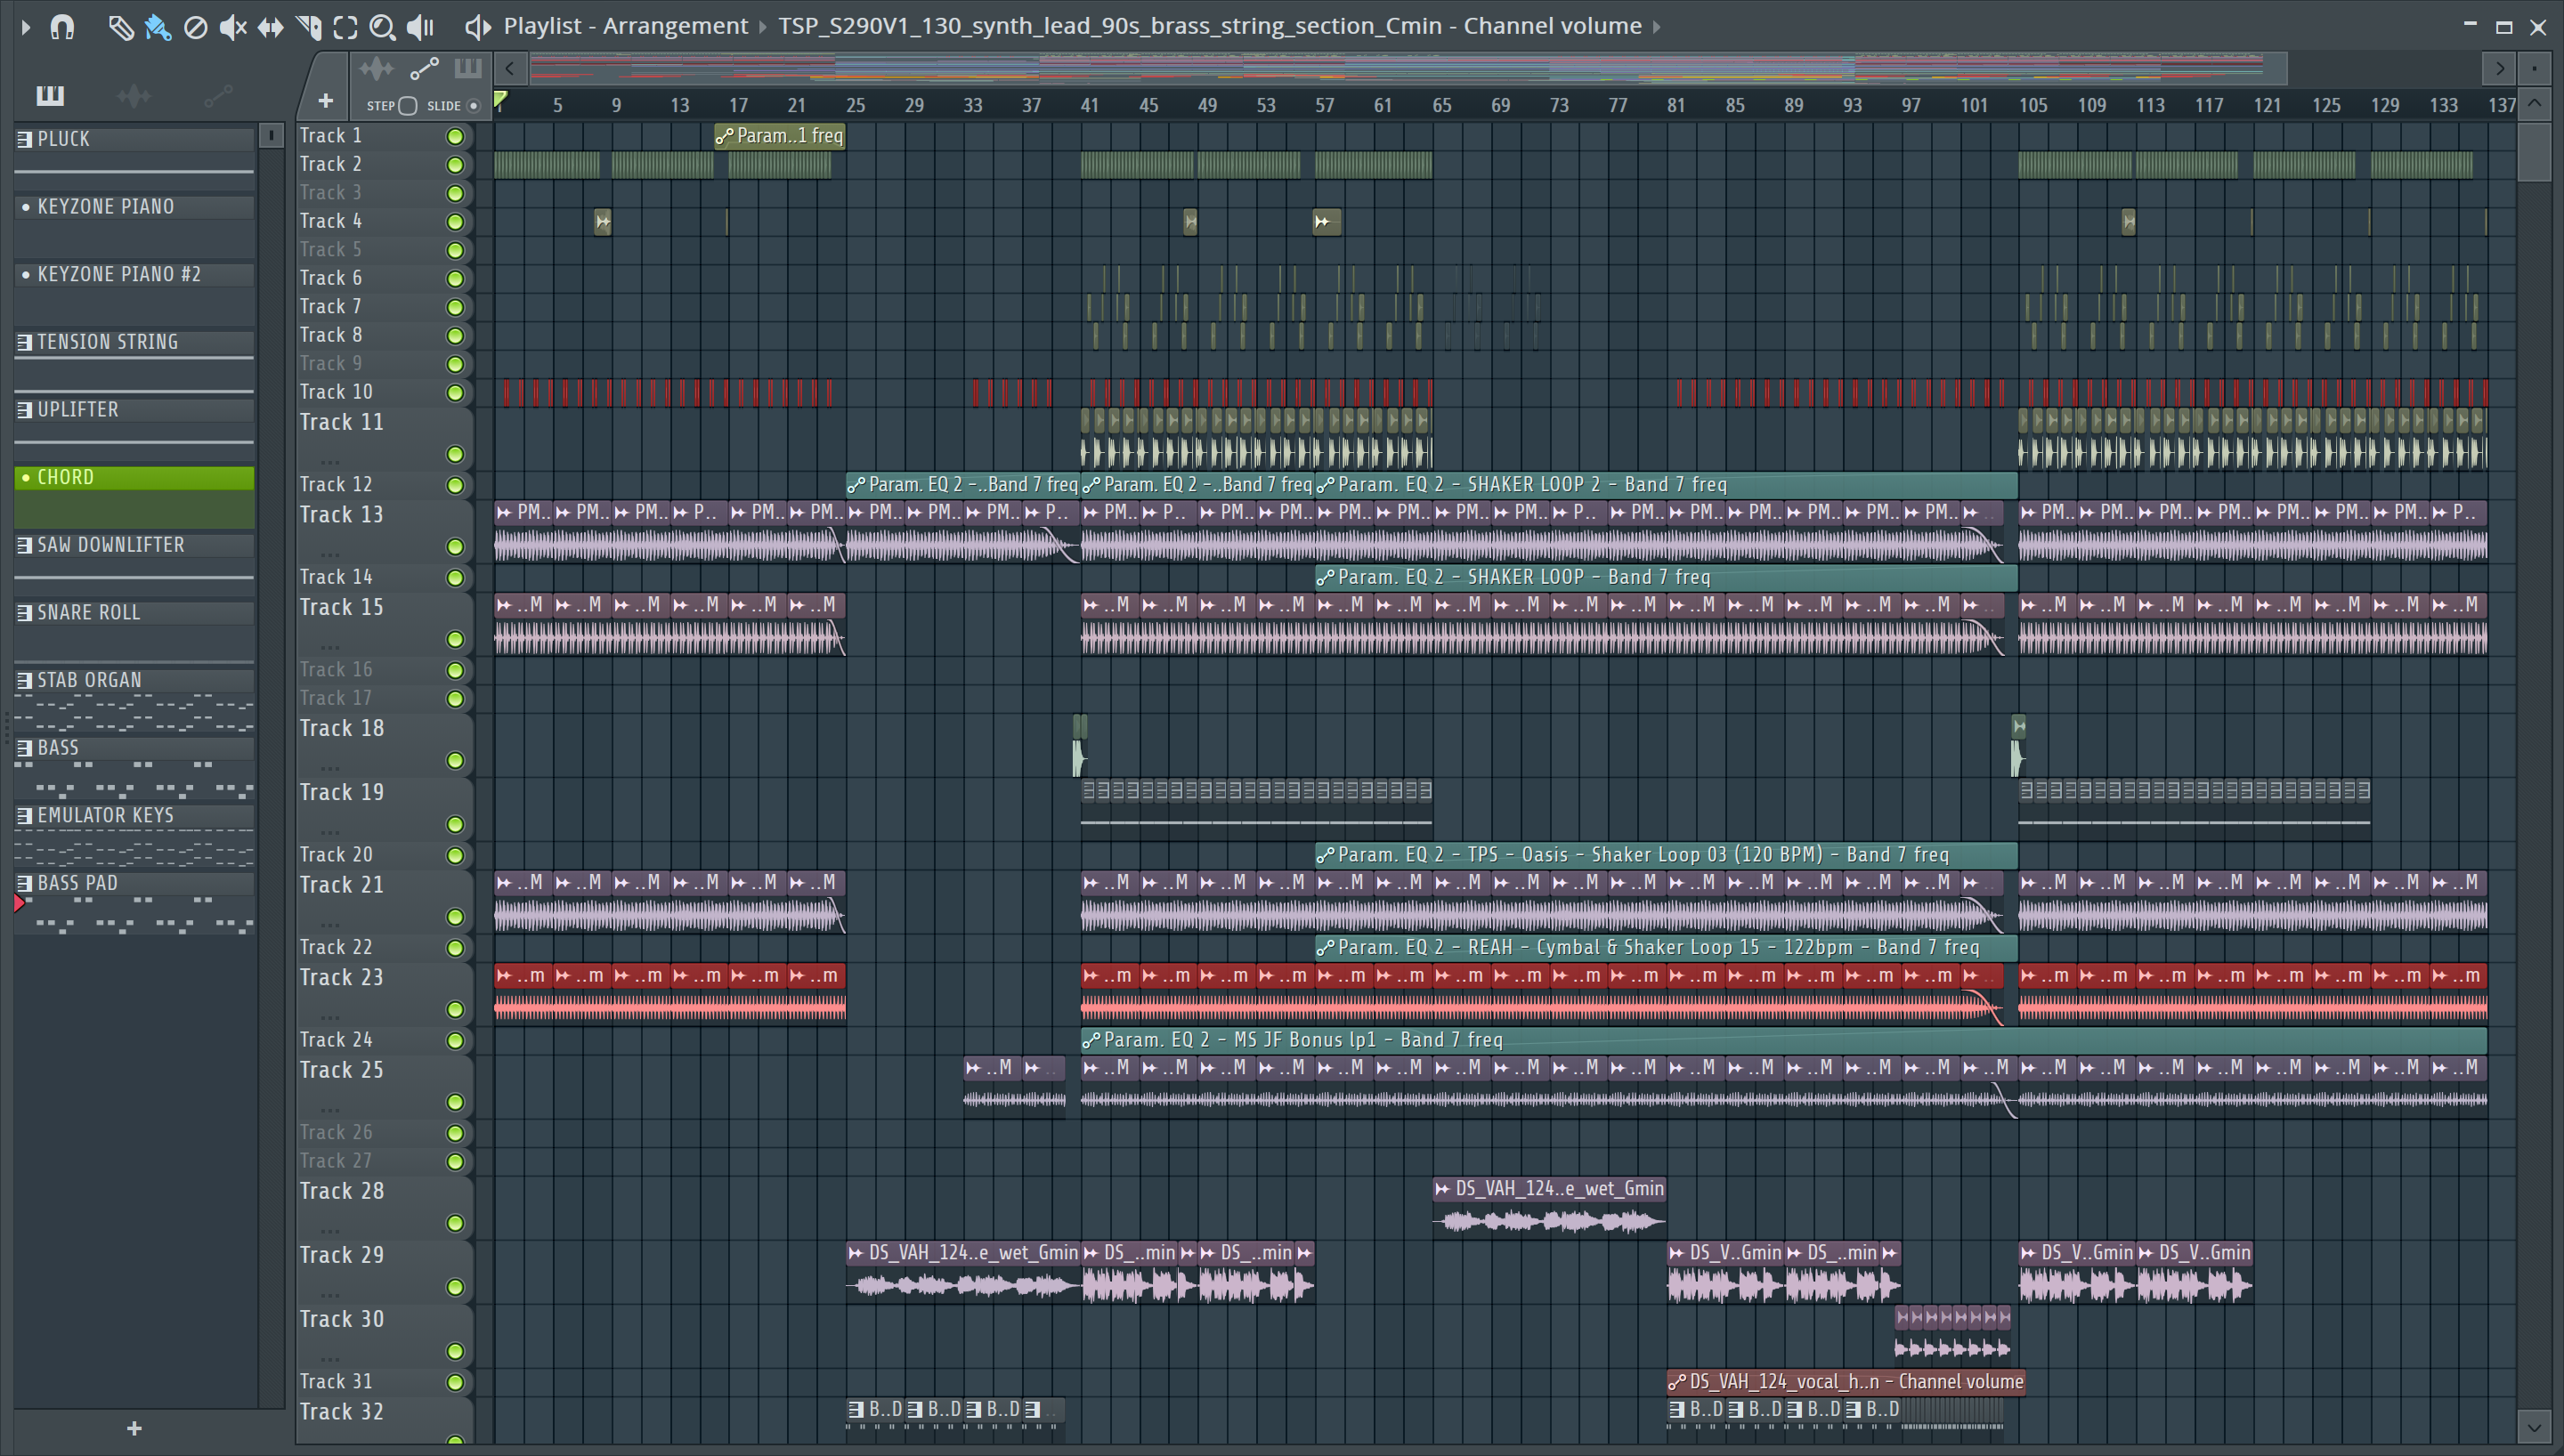The height and width of the screenshot is (1456, 2564).
Task: Click the speaker icon before Playlist title
Action: click(x=478, y=27)
